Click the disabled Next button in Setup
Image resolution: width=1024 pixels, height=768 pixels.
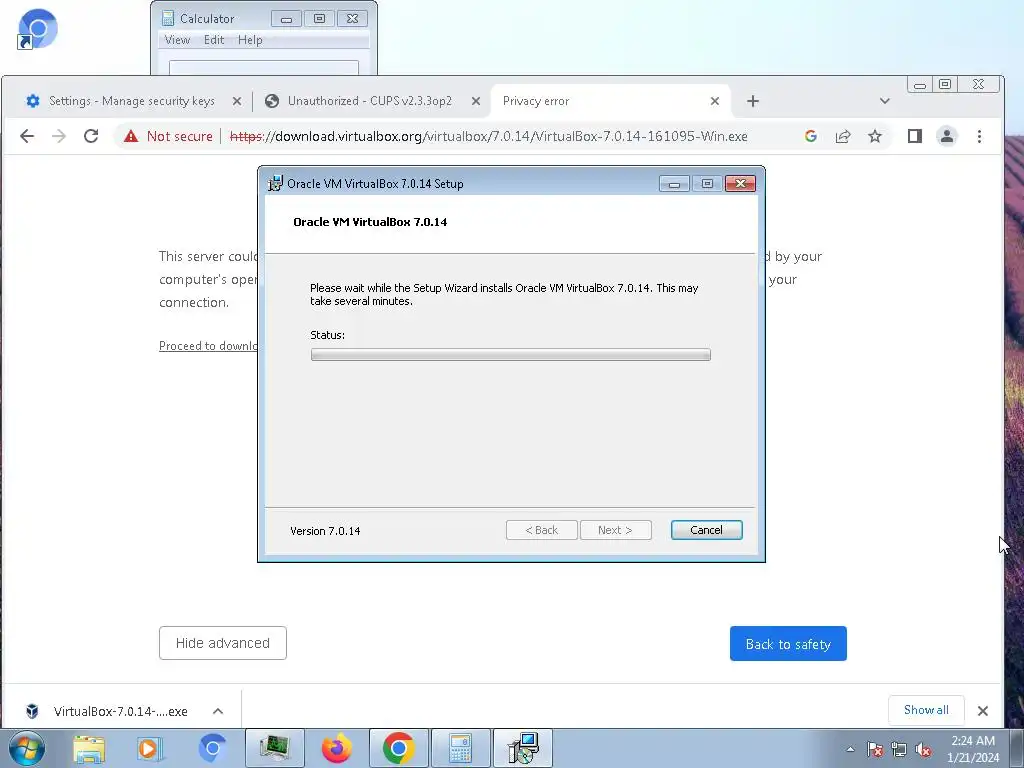[615, 530]
